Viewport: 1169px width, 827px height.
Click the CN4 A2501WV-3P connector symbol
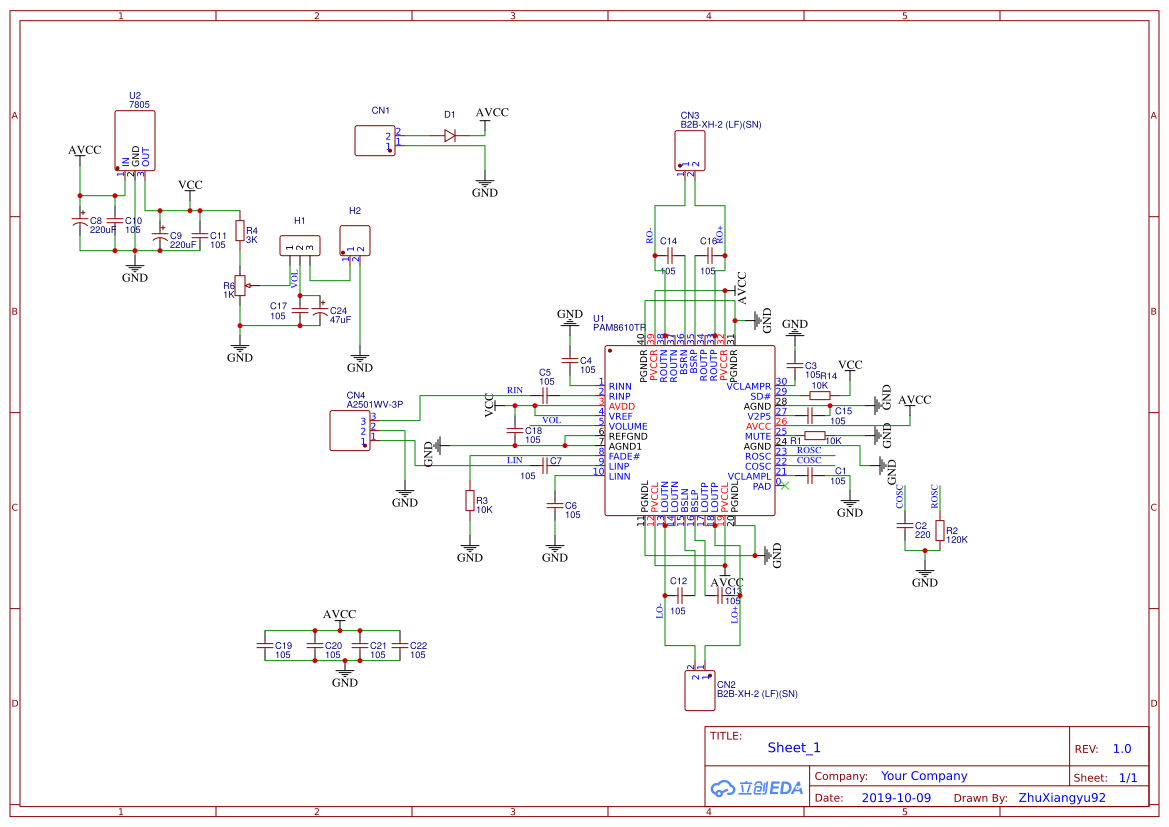(350, 430)
